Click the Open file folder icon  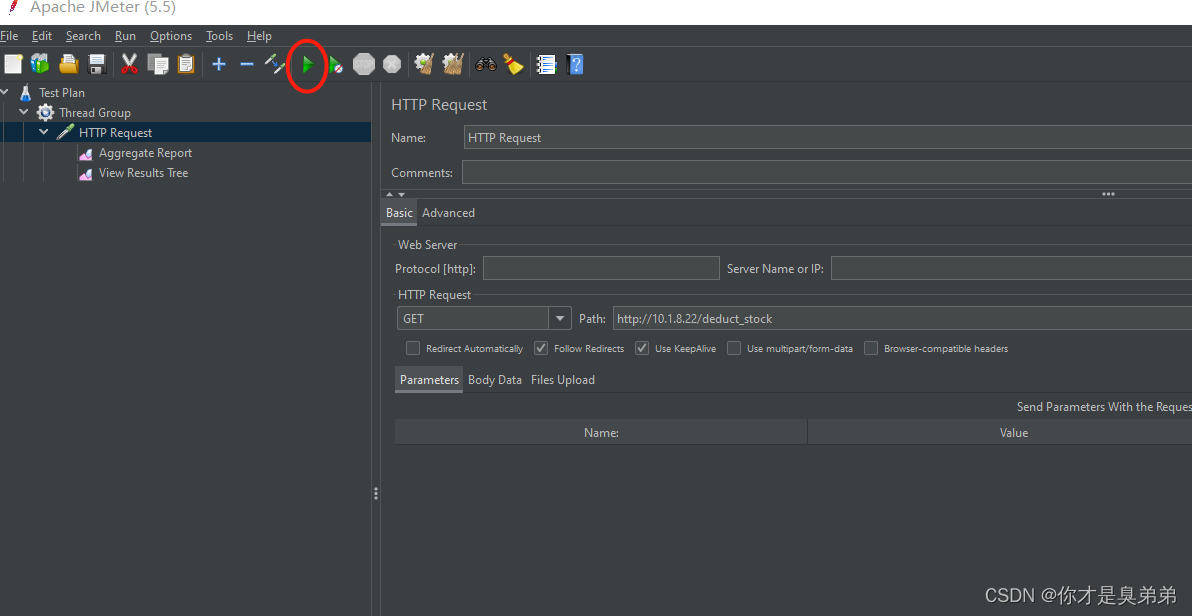(69, 65)
